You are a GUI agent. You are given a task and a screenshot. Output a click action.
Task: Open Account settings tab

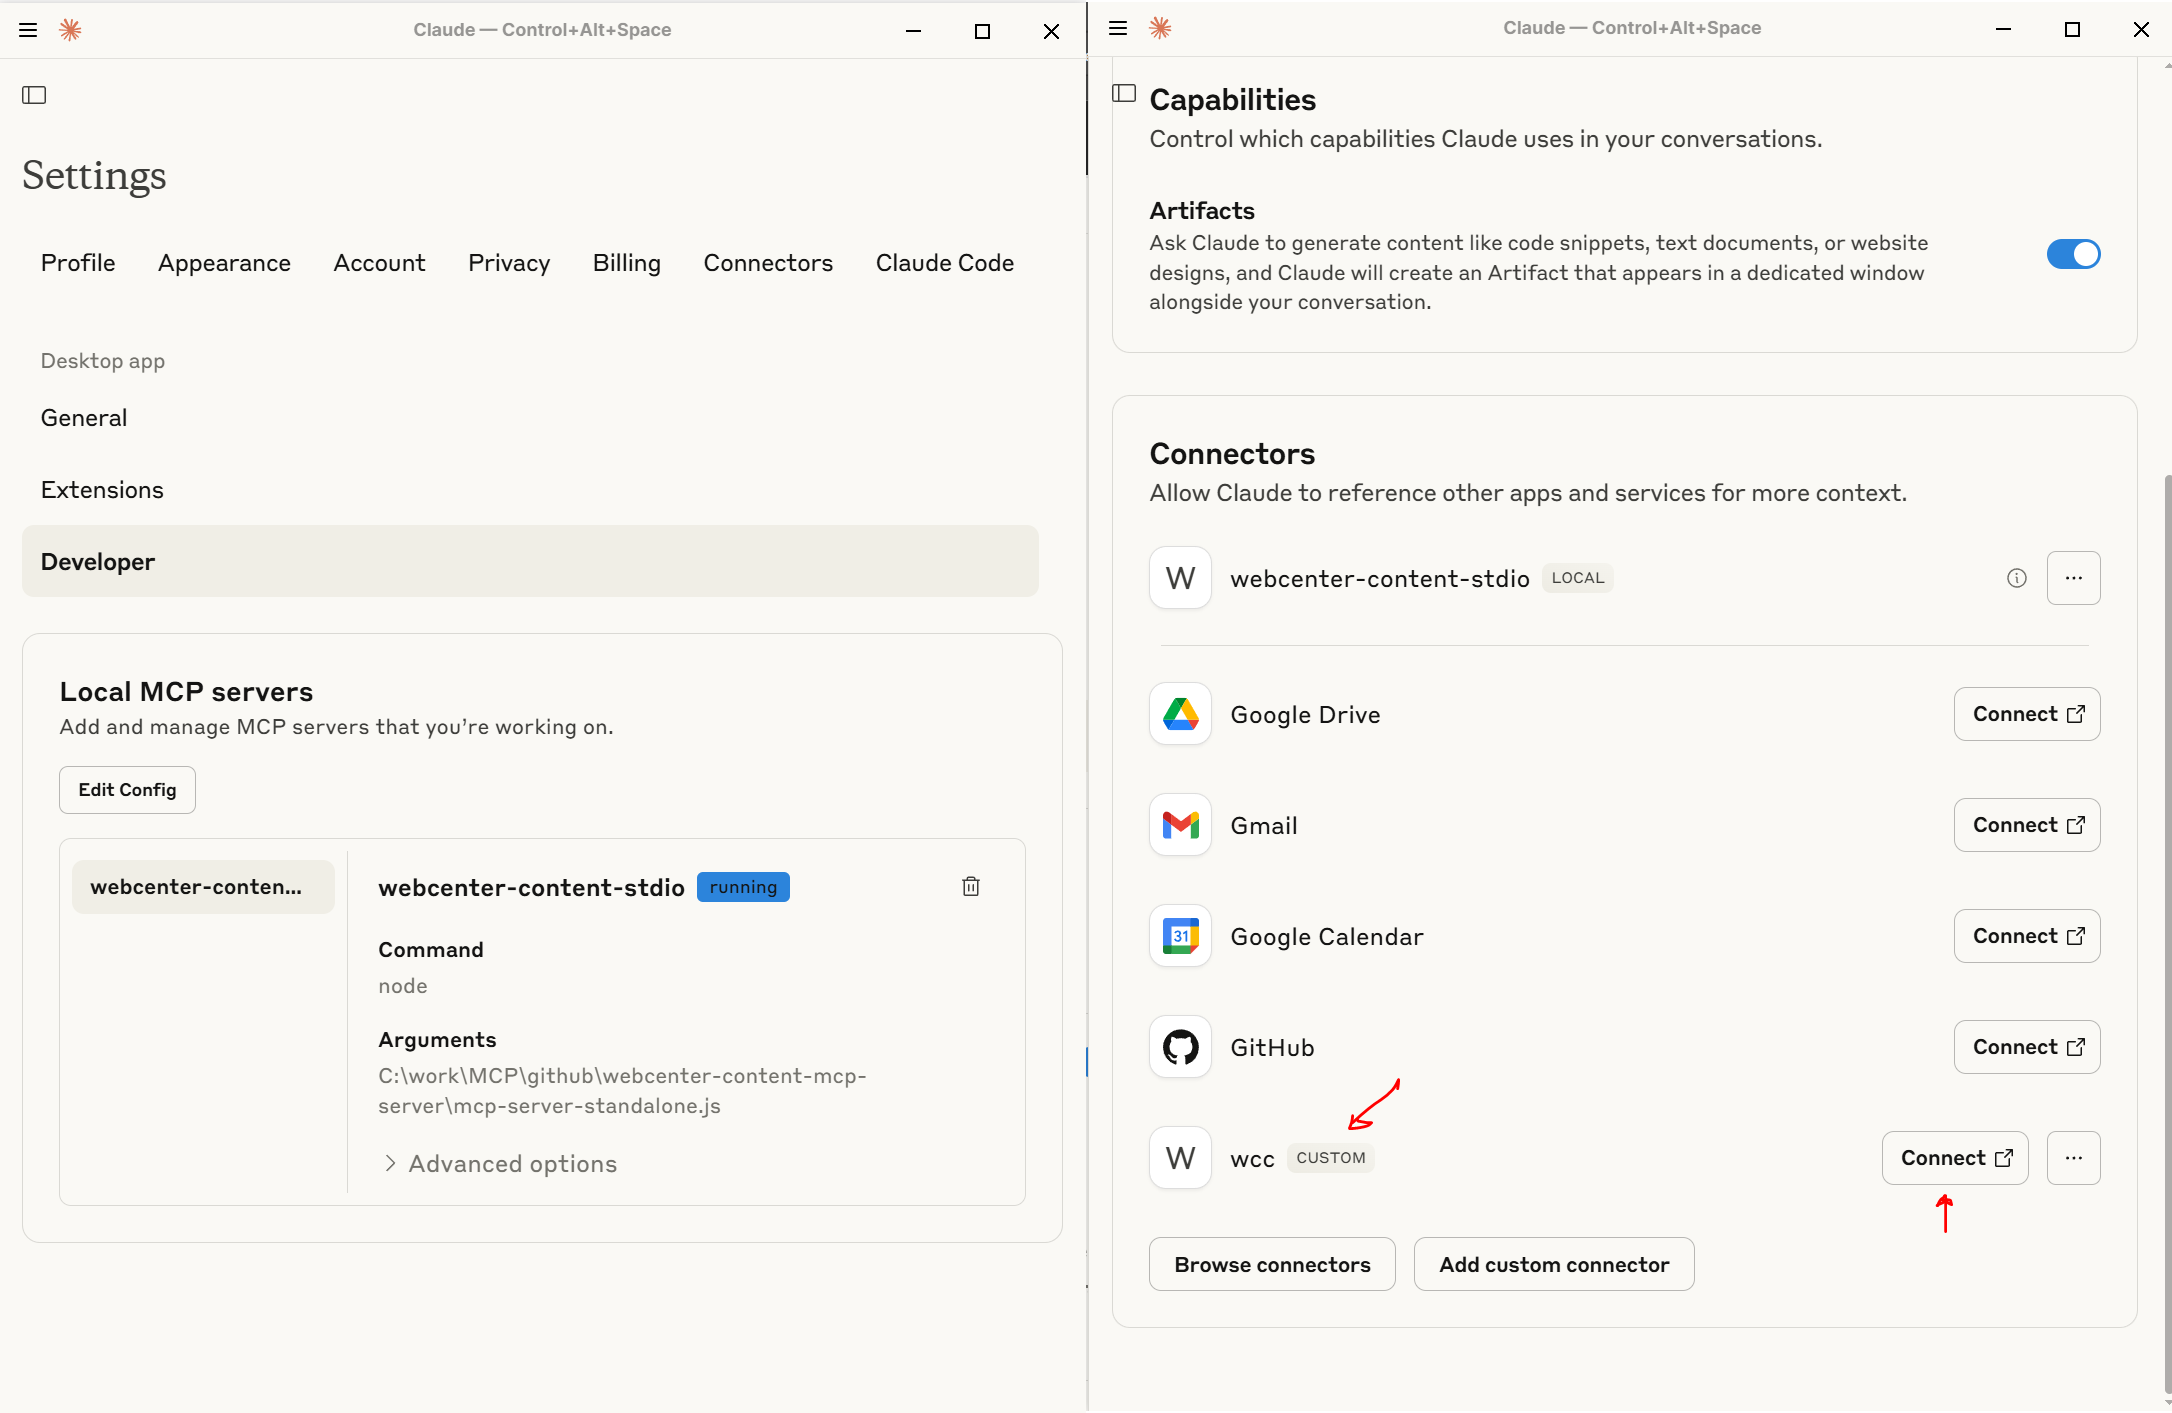tap(379, 263)
